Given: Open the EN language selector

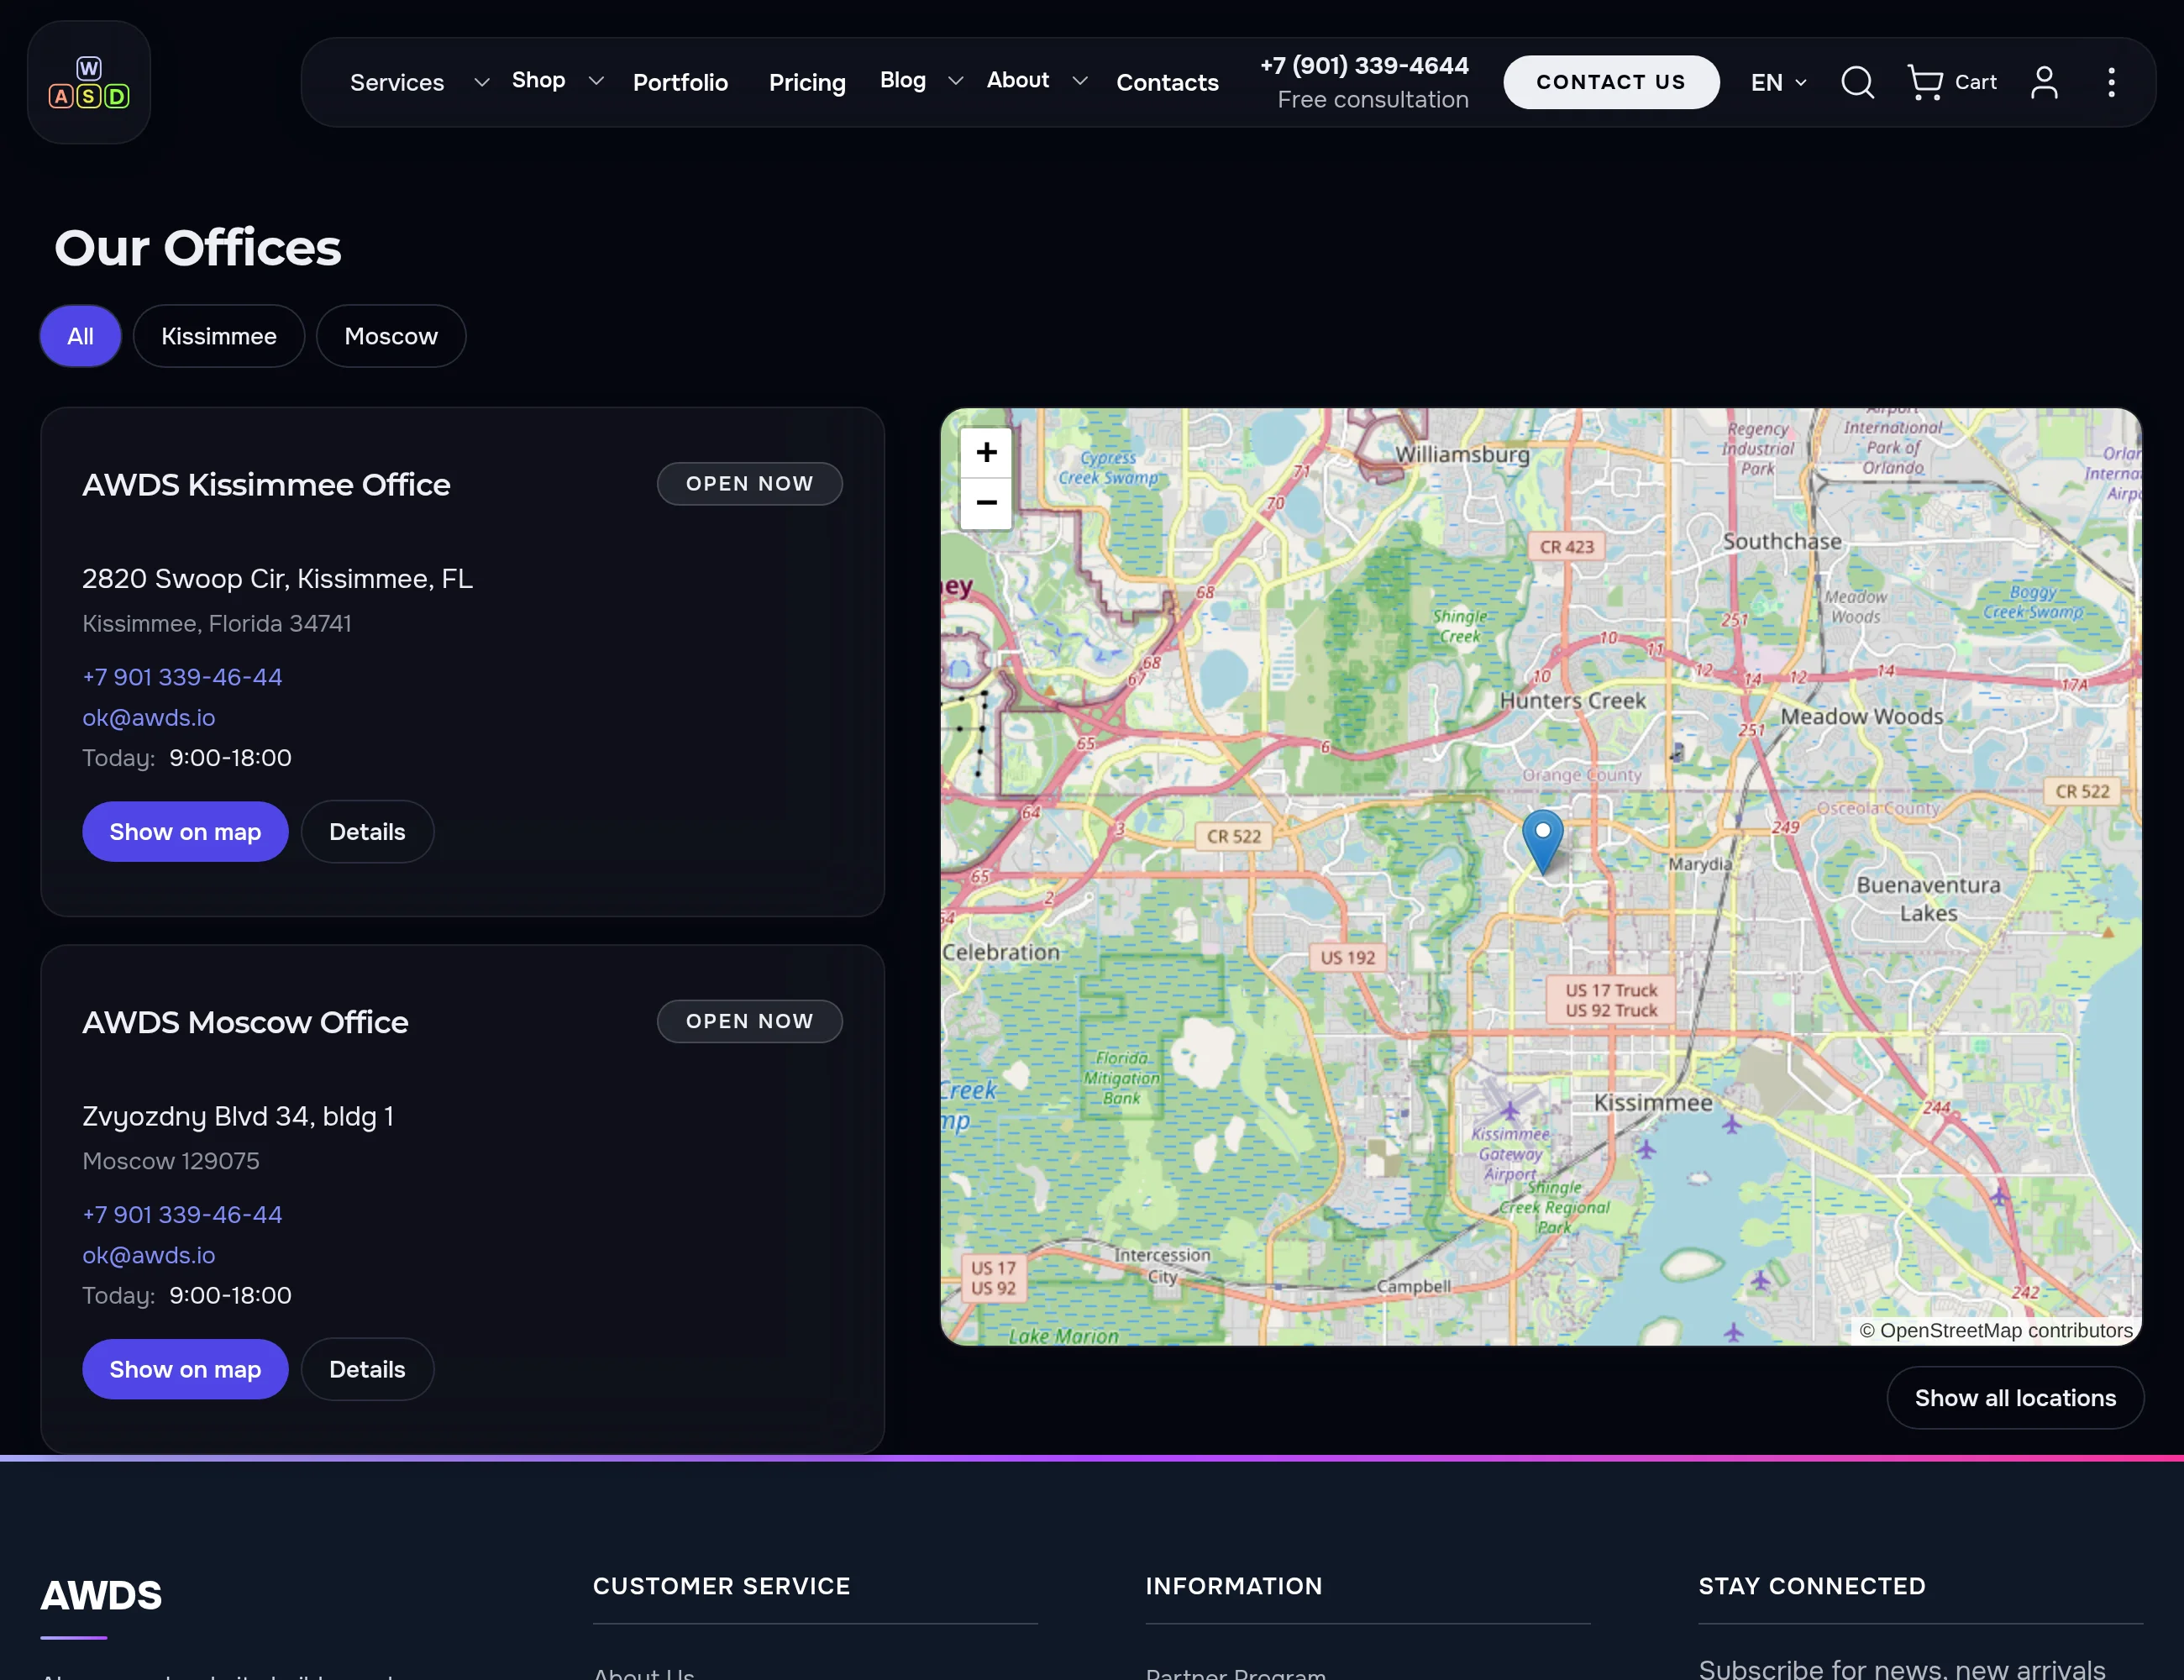Looking at the screenshot, I should [x=1778, y=82].
